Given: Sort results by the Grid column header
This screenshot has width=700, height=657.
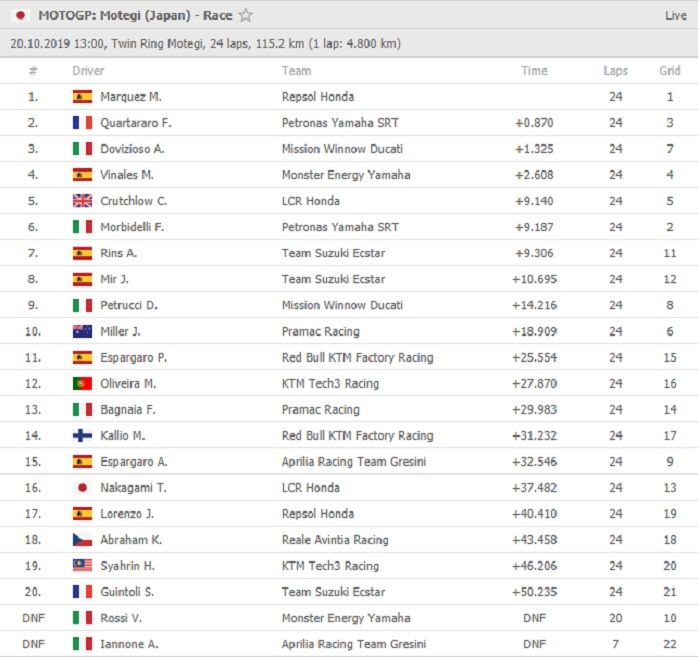Looking at the screenshot, I should click(x=669, y=71).
